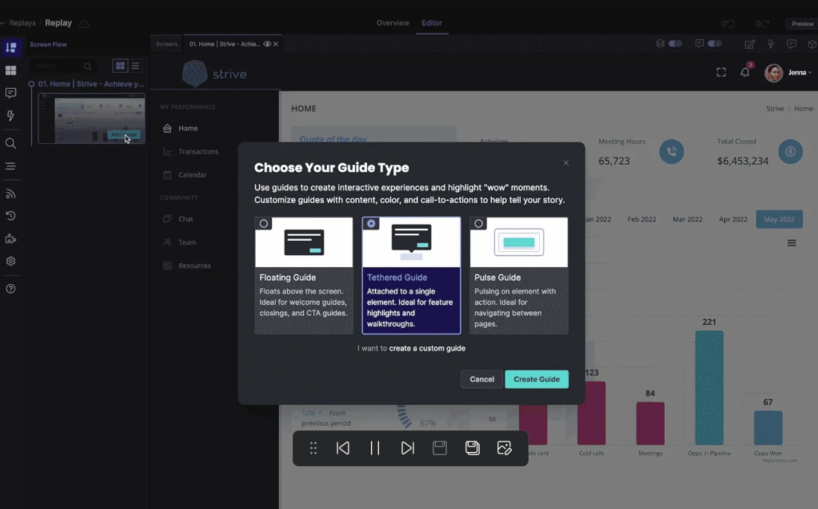Click the create a custom guide link
Viewport: 818px width, 509px height.
(x=427, y=348)
